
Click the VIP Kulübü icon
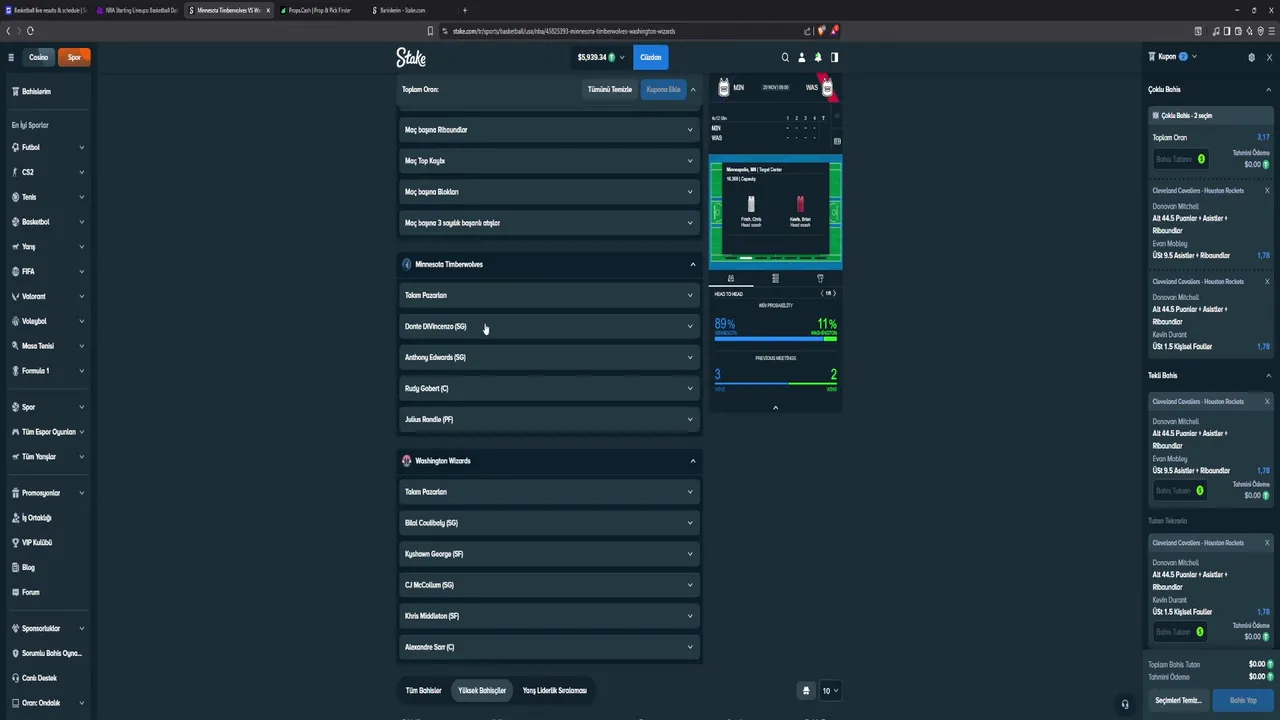pyautogui.click(x=16, y=543)
